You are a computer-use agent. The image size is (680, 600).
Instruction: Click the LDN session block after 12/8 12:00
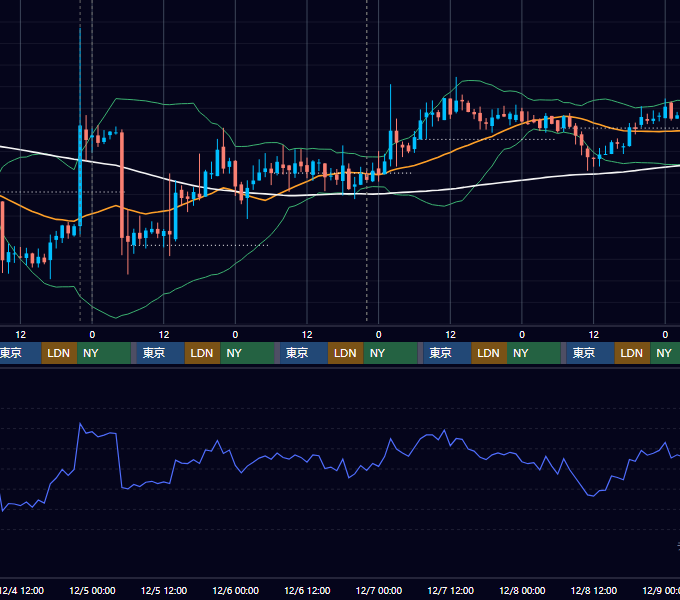[x=632, y=353]
